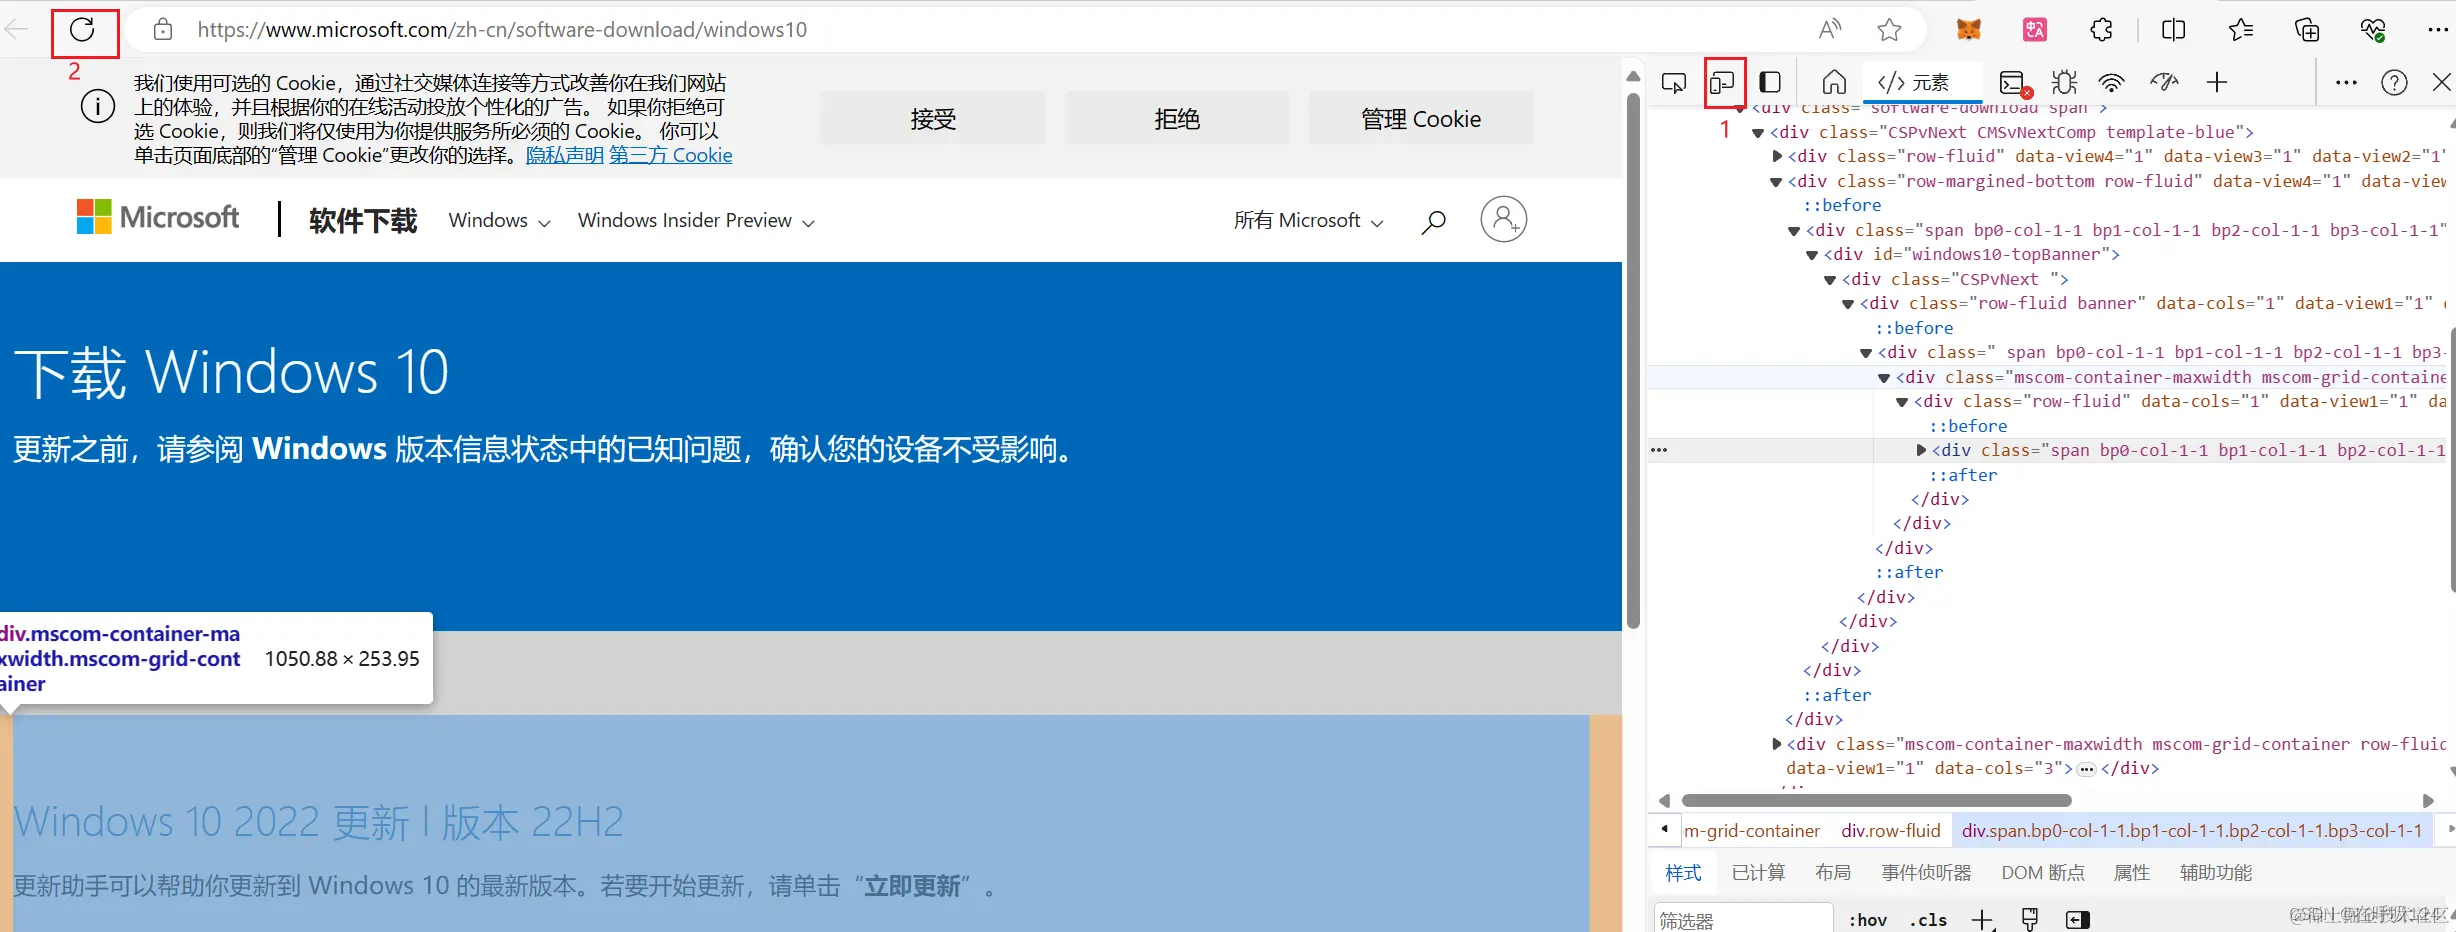The width and height of the screenshot is (2456, 932).
Task: Click DOM tree horizontal scrollbar thumb
Action: (x=1876, y=800)
